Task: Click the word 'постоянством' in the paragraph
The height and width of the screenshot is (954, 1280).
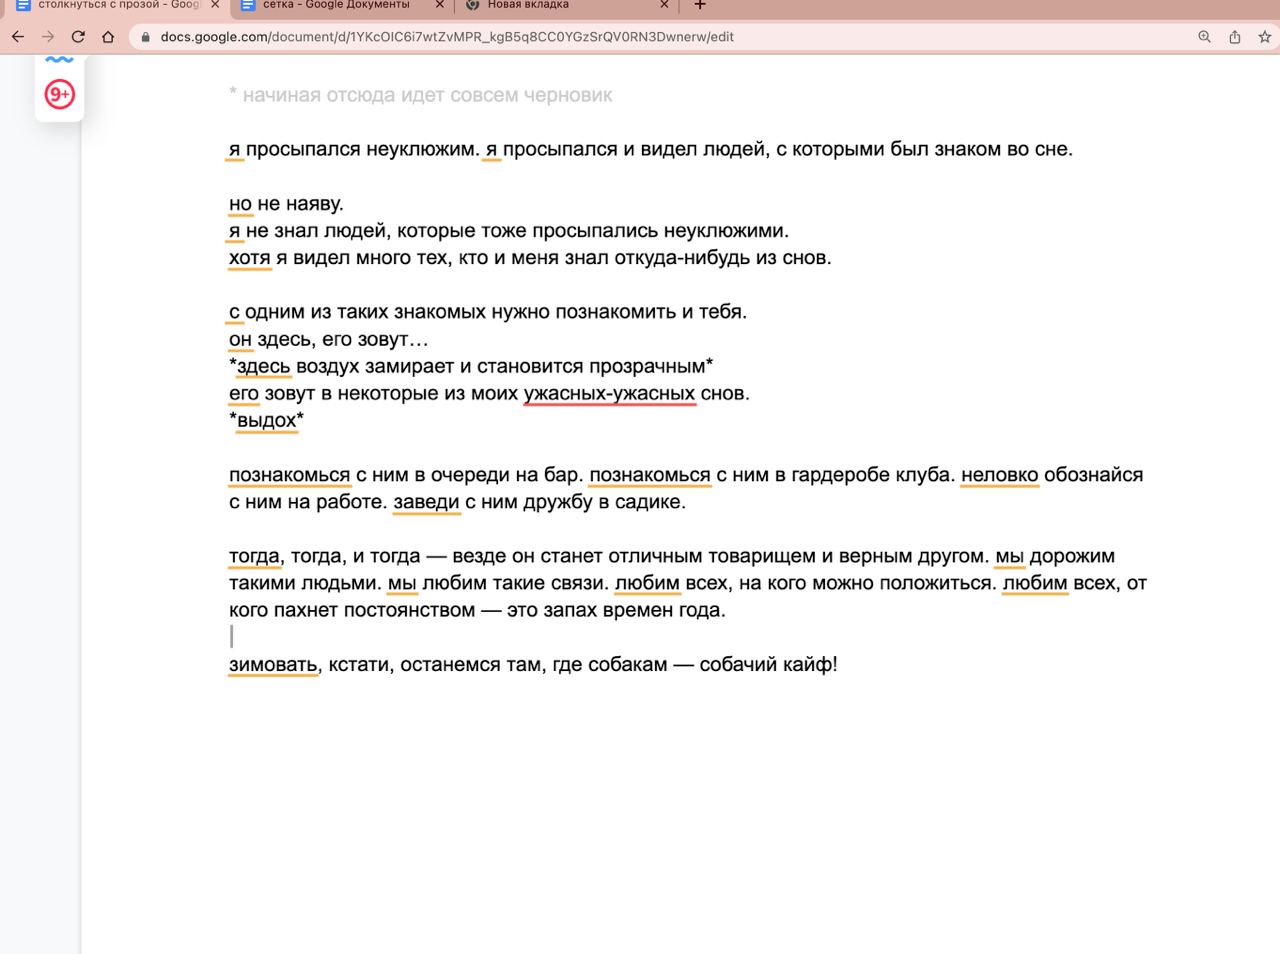Action: coord(410,610)
